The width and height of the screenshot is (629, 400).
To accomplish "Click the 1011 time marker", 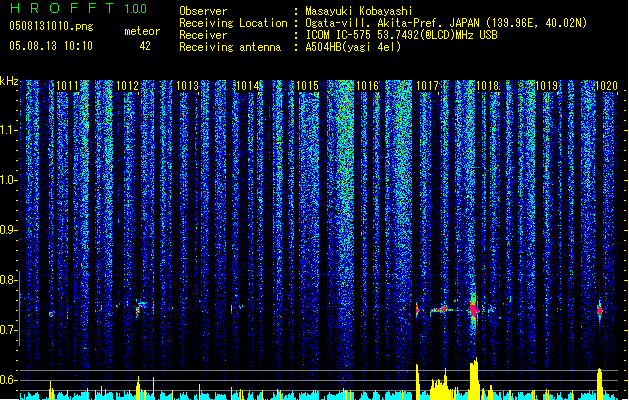I will pos(67,85).
